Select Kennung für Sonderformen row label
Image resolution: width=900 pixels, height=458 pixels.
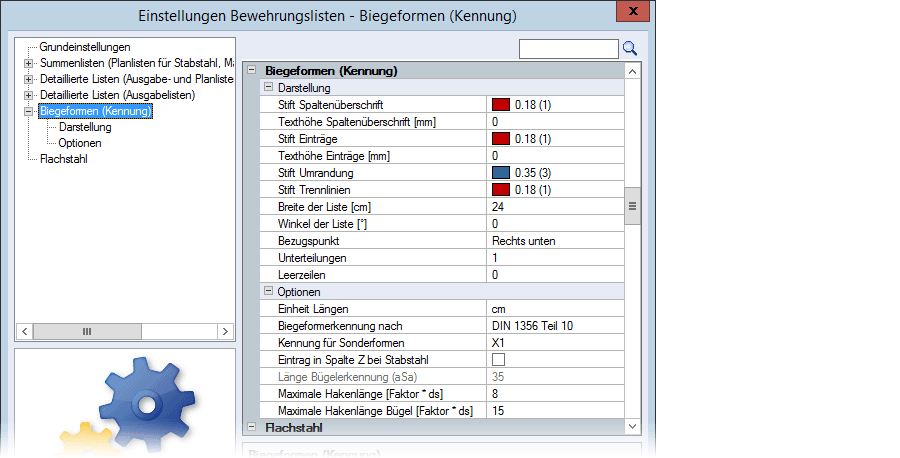[x=341, y=343]
